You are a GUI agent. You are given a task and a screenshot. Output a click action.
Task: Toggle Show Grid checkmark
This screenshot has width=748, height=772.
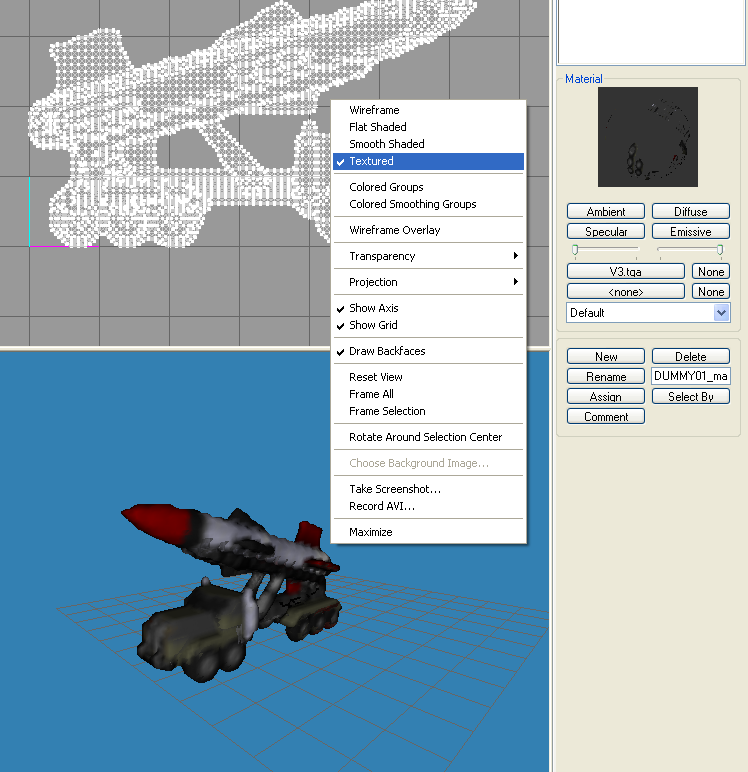(428, 325)
